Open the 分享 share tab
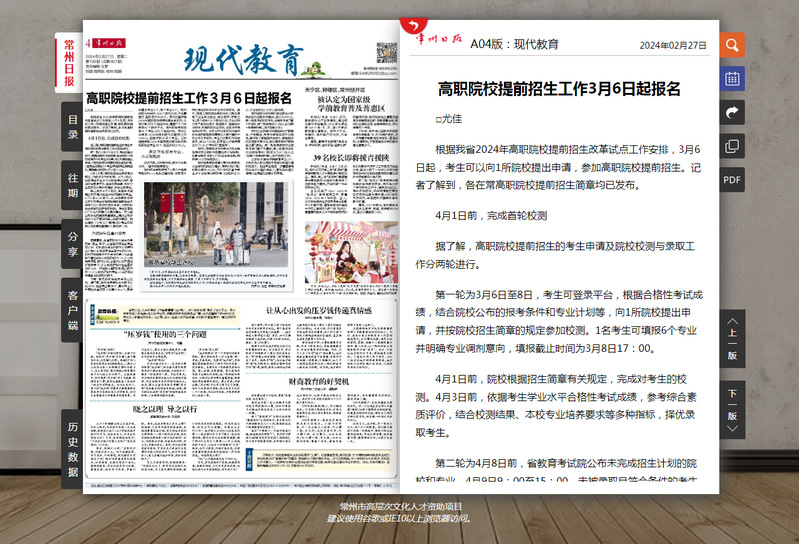Screen dimensions: 799x544 pos(72,244)
